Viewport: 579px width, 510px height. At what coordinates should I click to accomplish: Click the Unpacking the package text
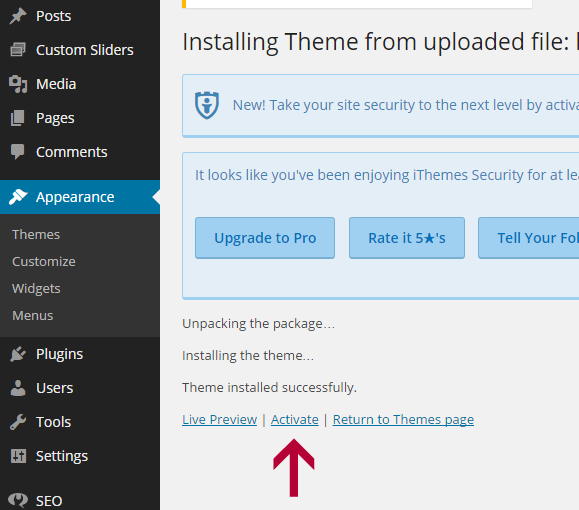pyautogui.click(x=258, y=324)
